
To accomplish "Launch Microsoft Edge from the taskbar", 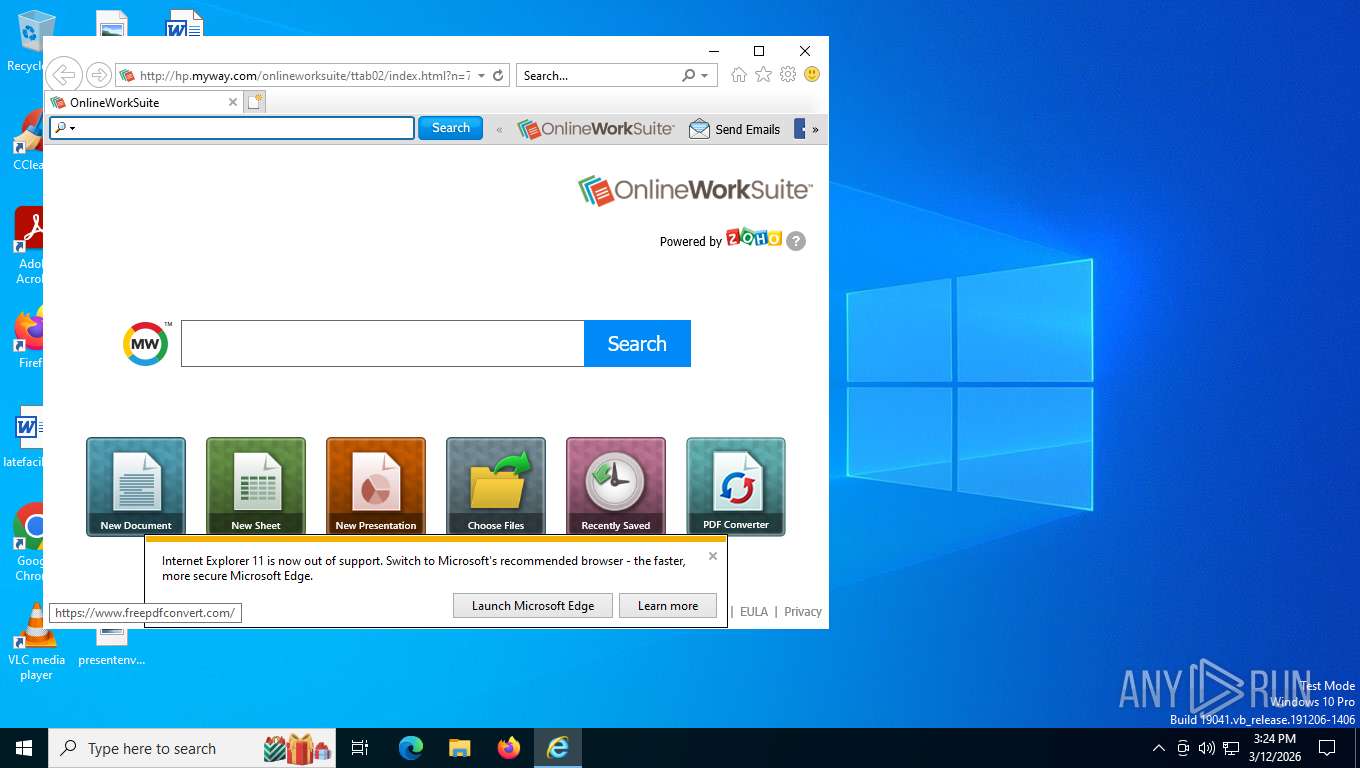I will point(411,748).
